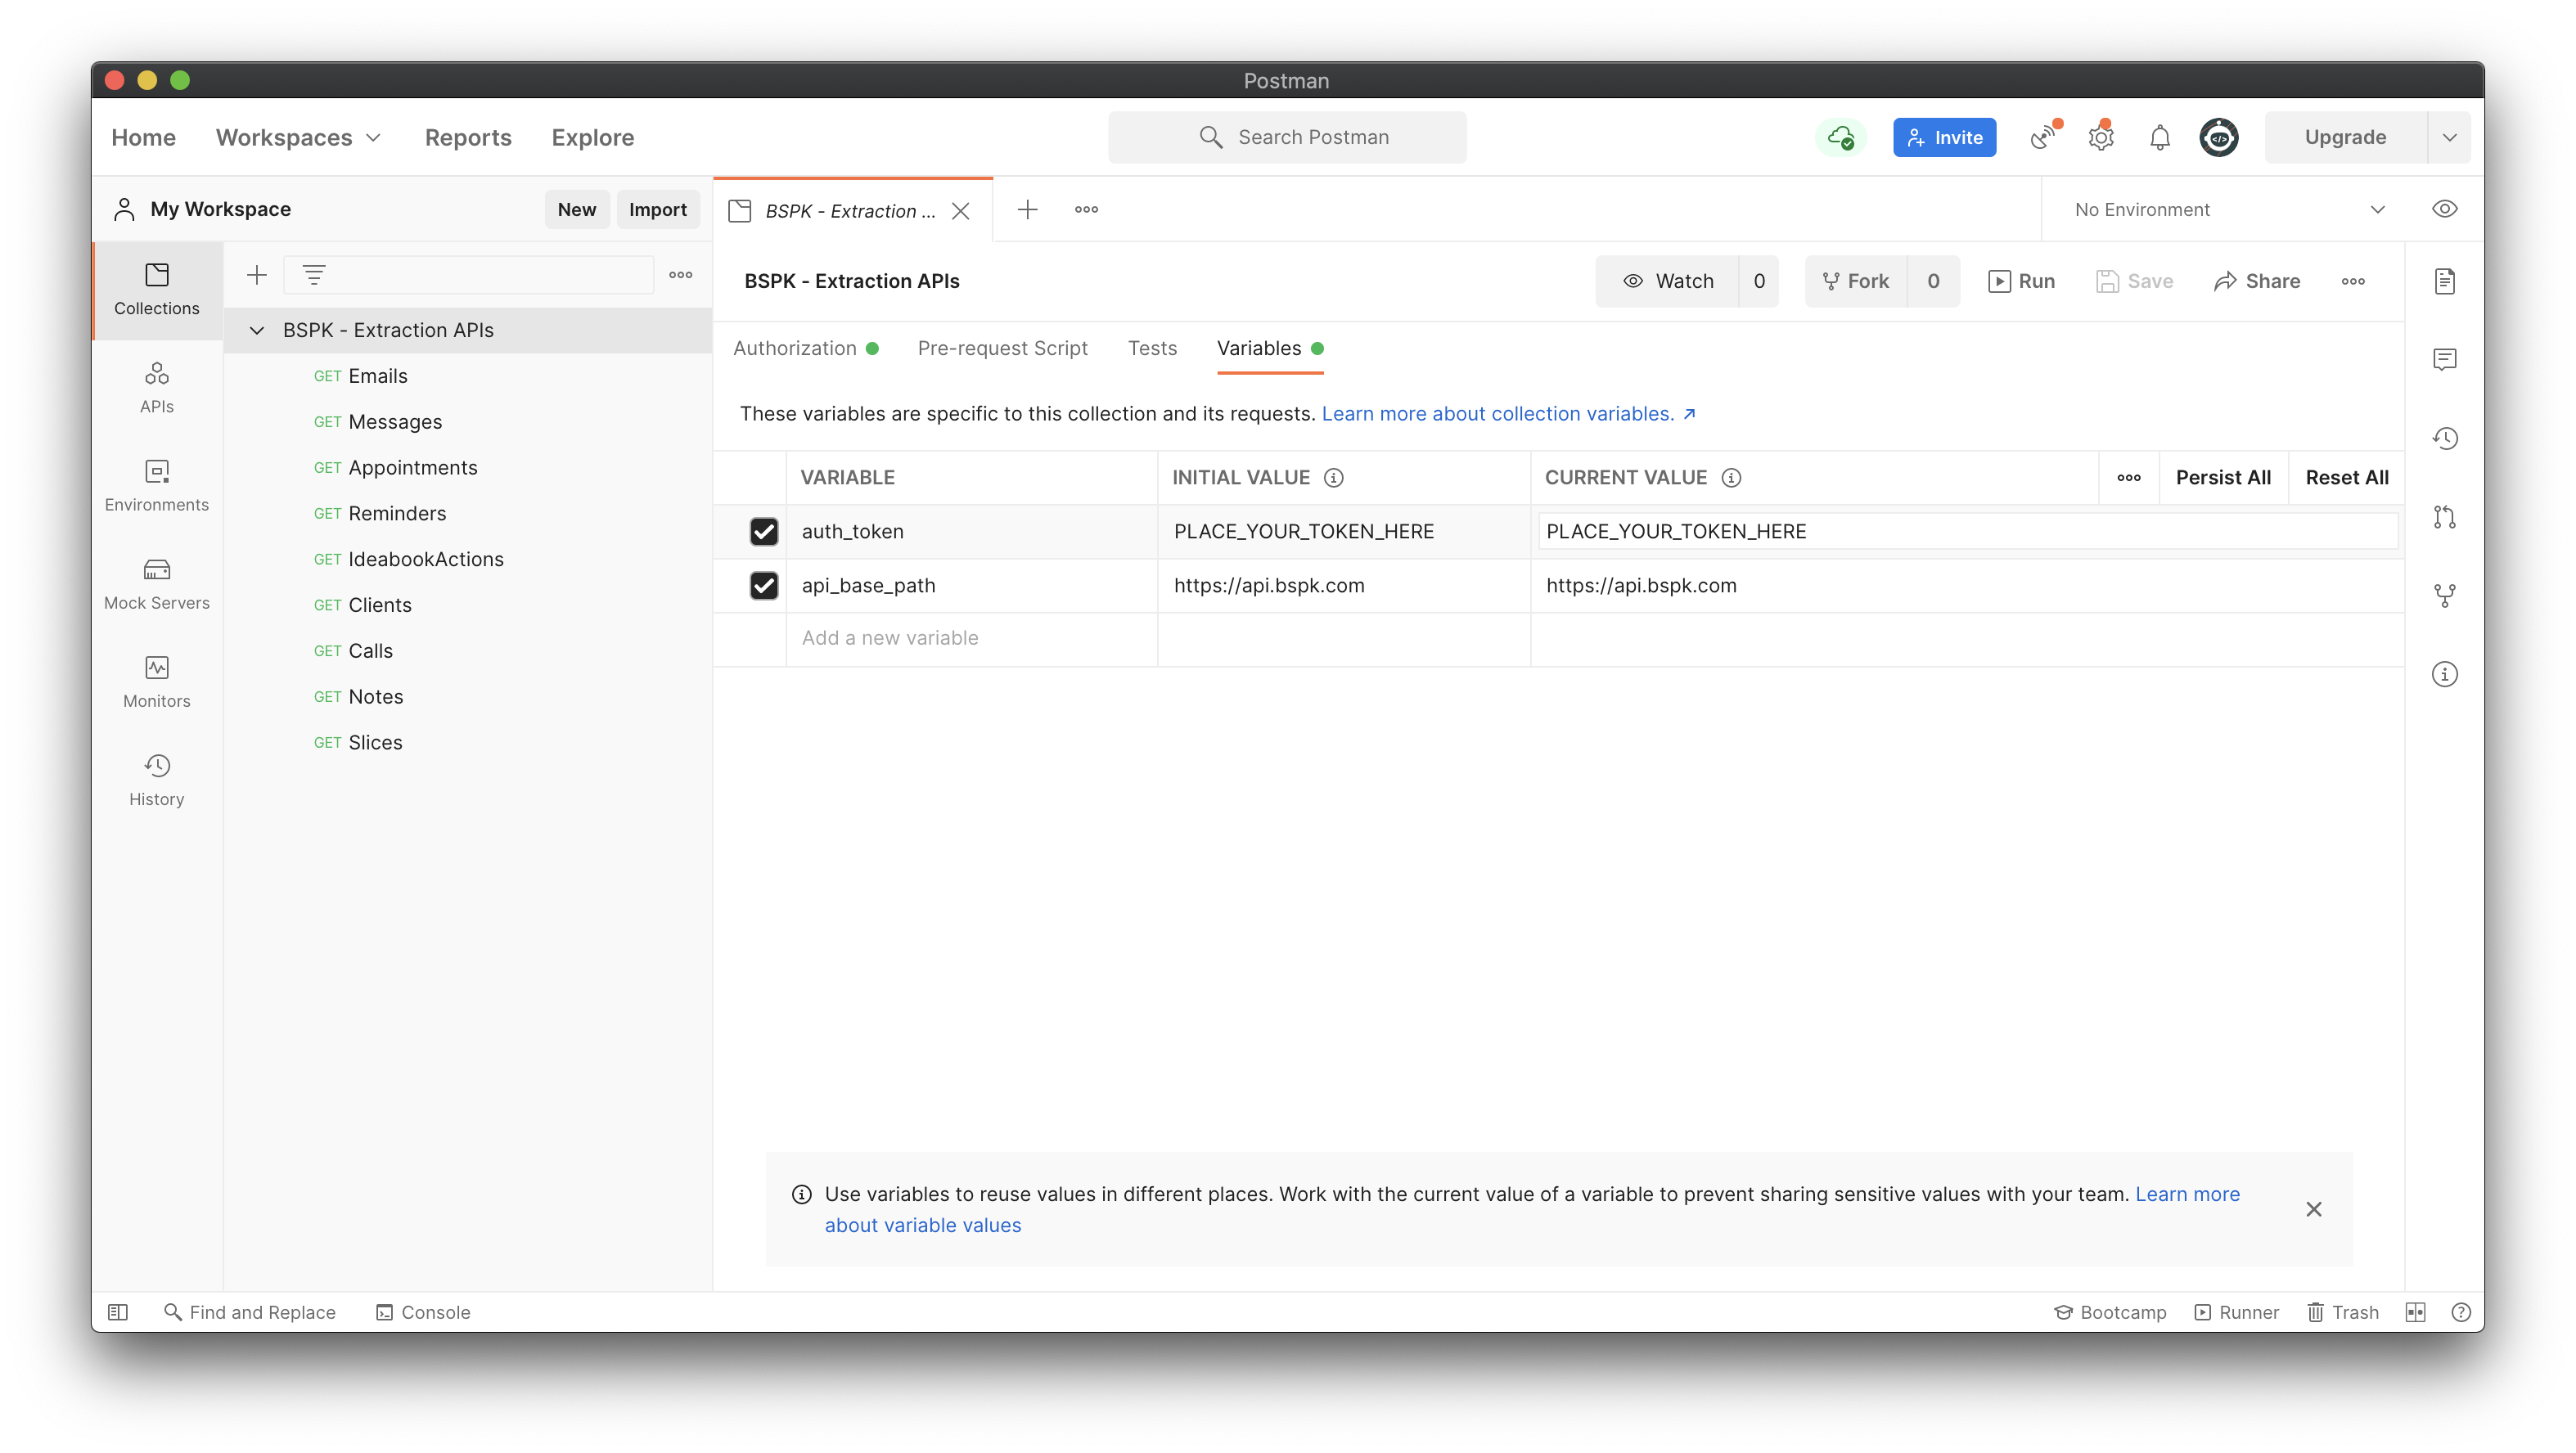Screen dimensions: 2576x1453
Task: Open the notifications bell
Action: pyautogui.click(x=2160, y=137)
